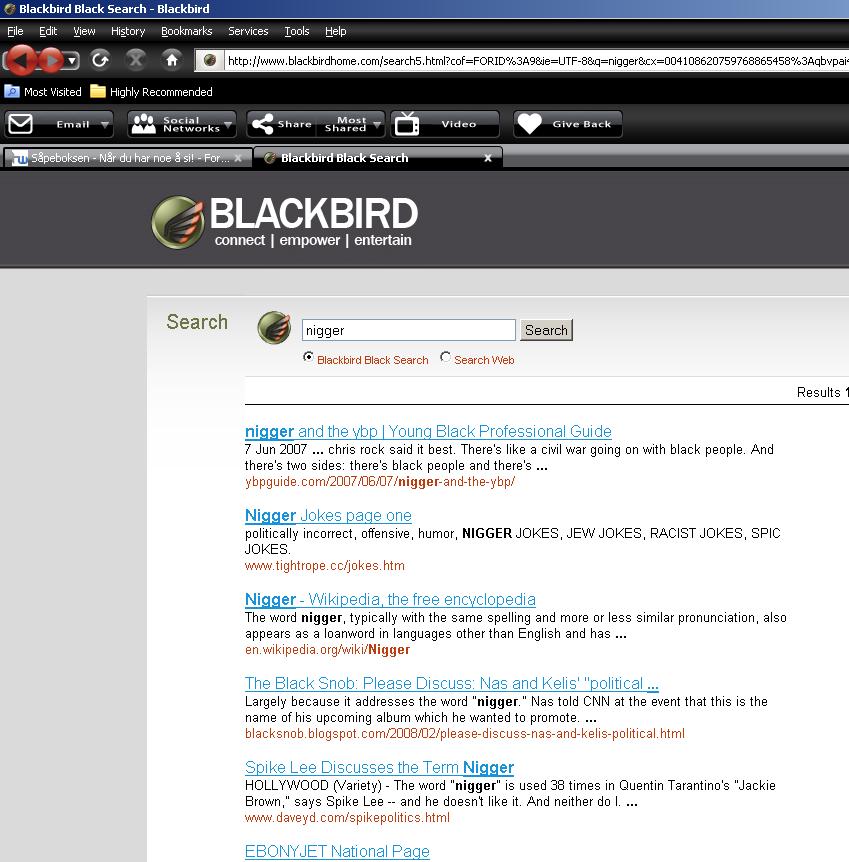
Task: Click the Video TV icon
Action: pos(407,124)
